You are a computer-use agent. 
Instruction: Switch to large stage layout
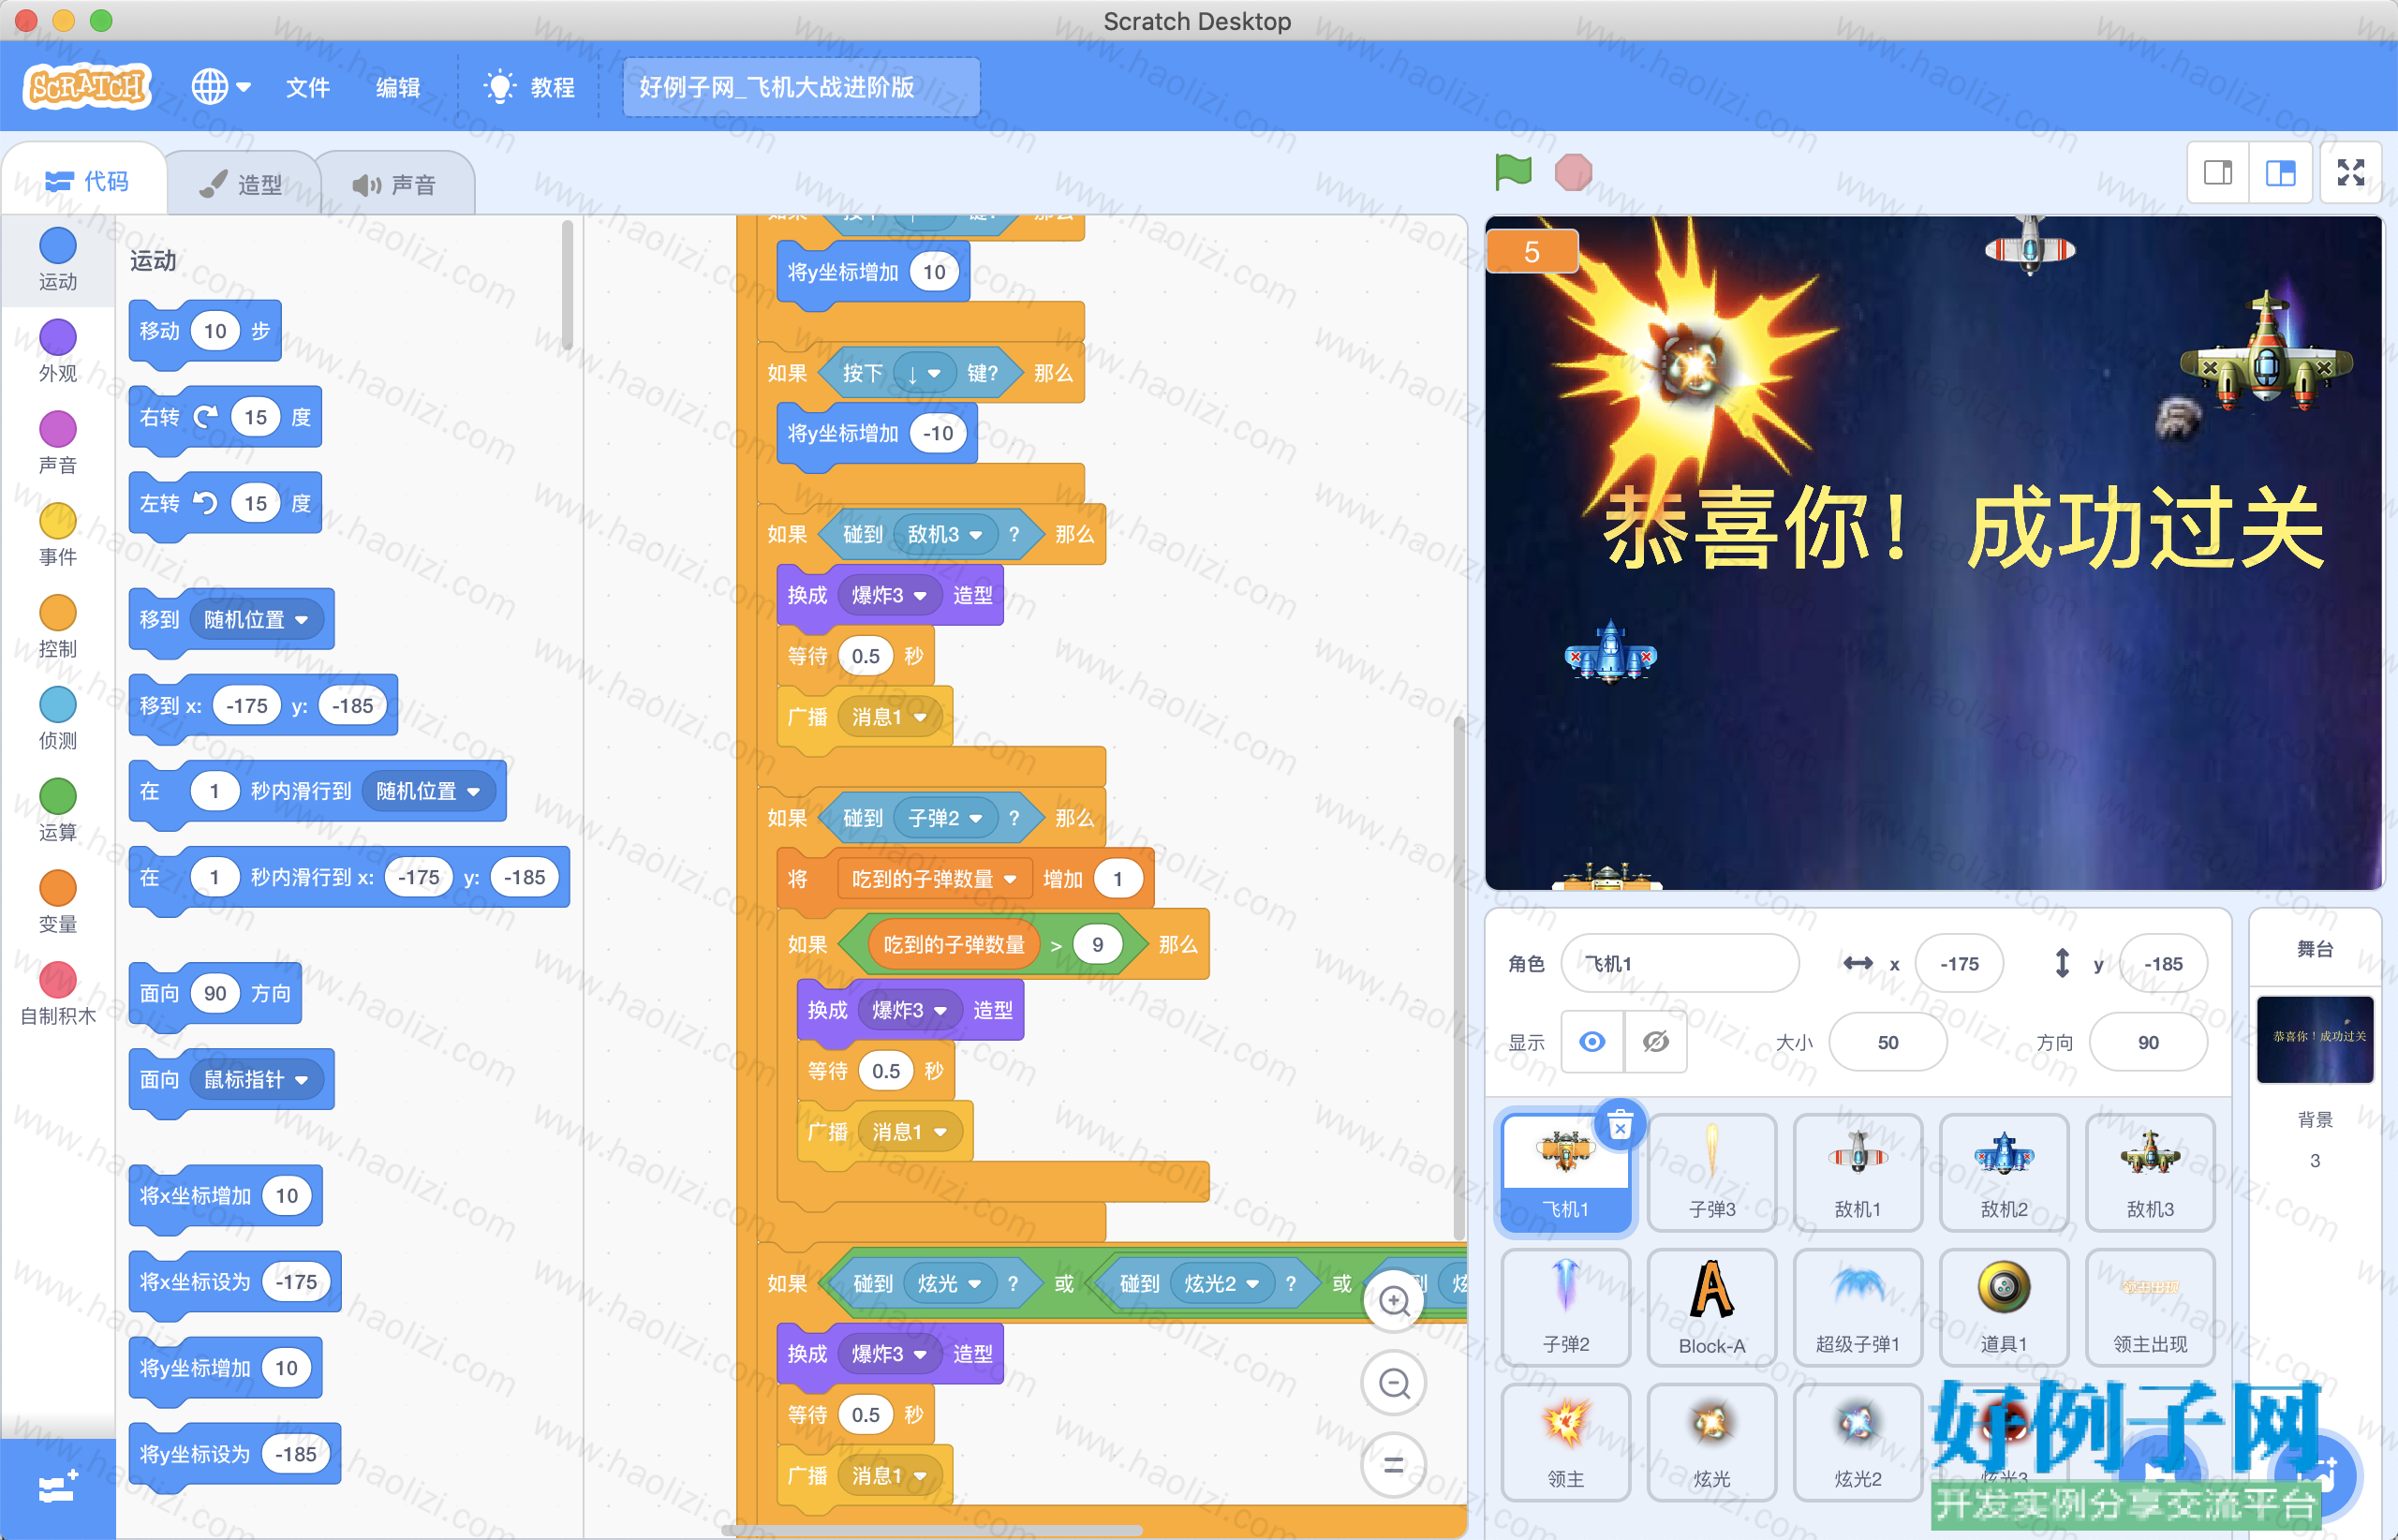coord(2280,173)
